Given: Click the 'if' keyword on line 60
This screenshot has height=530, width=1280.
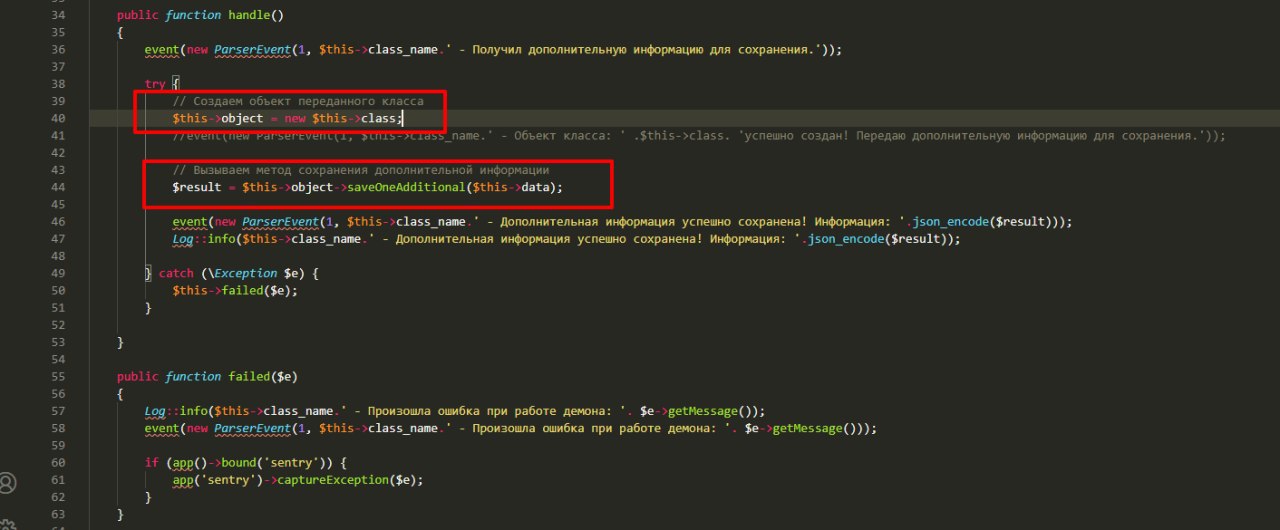Looking at the screenshot, I should 151,462.
